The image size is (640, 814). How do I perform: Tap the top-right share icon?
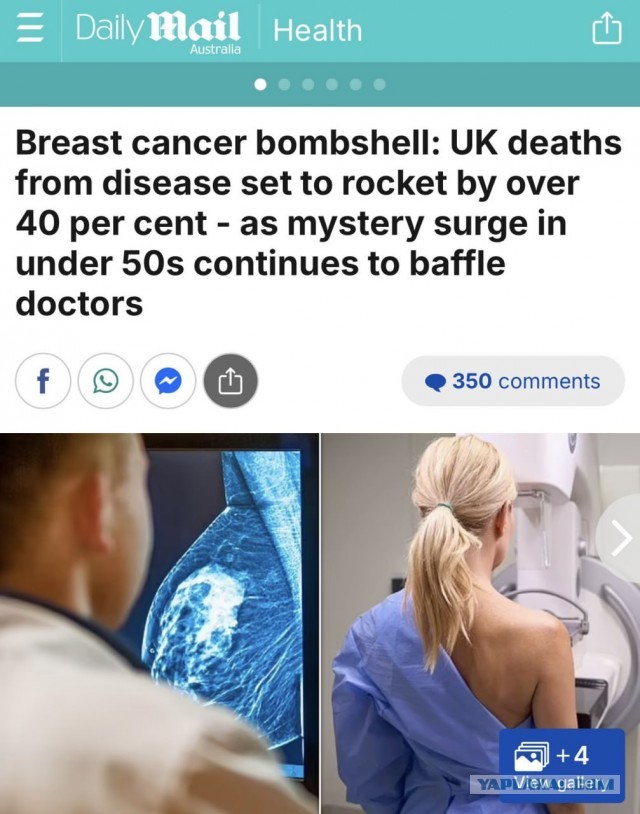(x=607, y=29)
